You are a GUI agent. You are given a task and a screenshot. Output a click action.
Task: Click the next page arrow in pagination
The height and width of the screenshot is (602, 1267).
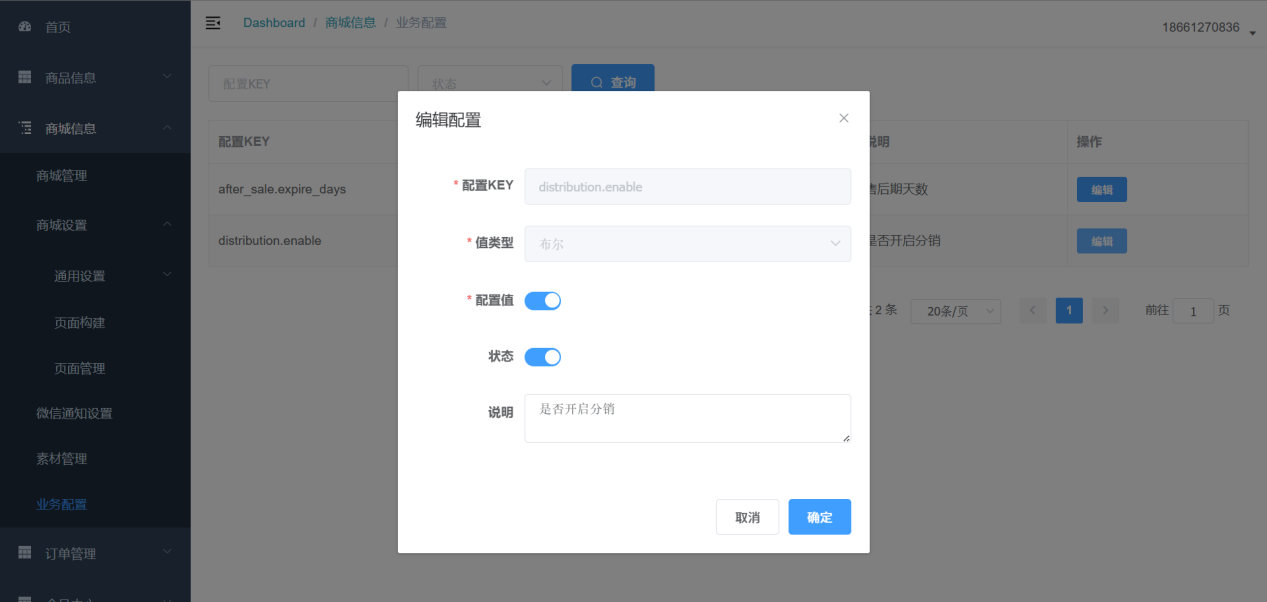(1105, 311)
